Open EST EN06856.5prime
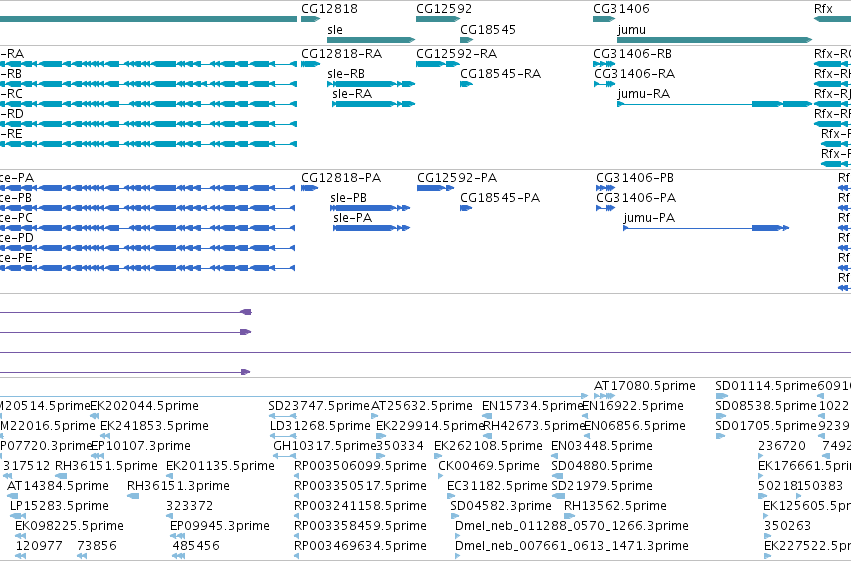 [x=635, y=426]
